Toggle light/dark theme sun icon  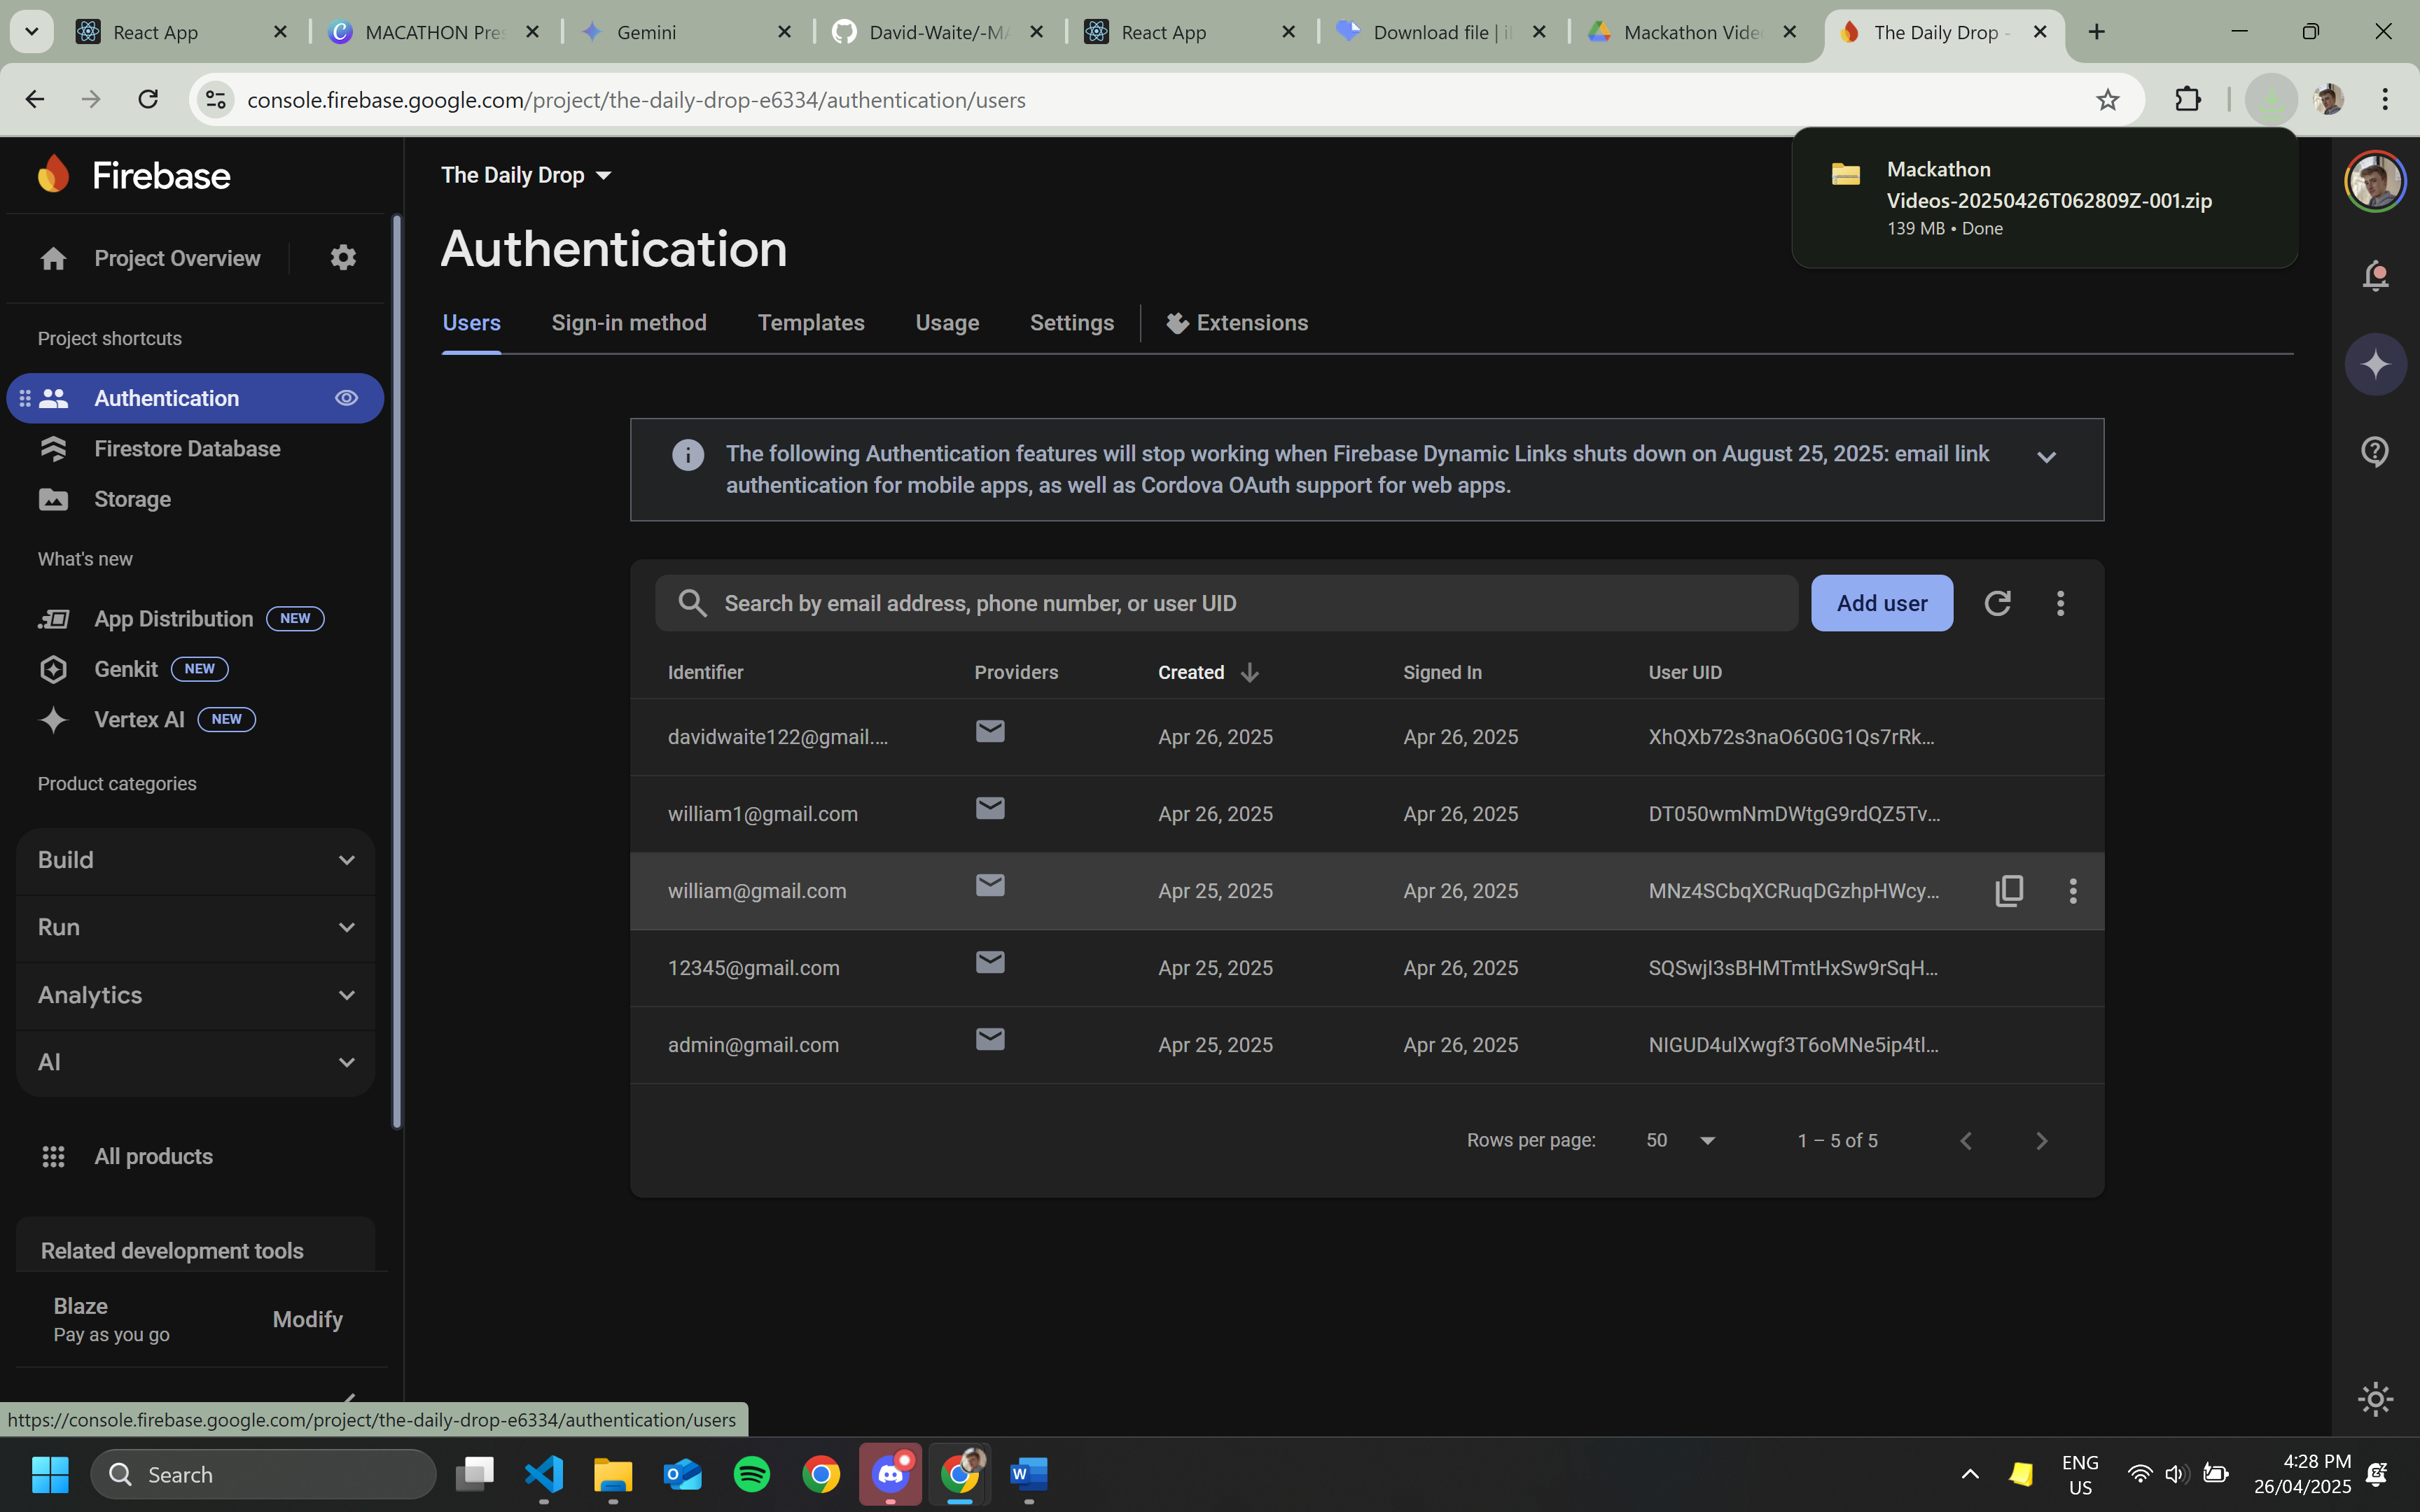coord(2375,1398)
